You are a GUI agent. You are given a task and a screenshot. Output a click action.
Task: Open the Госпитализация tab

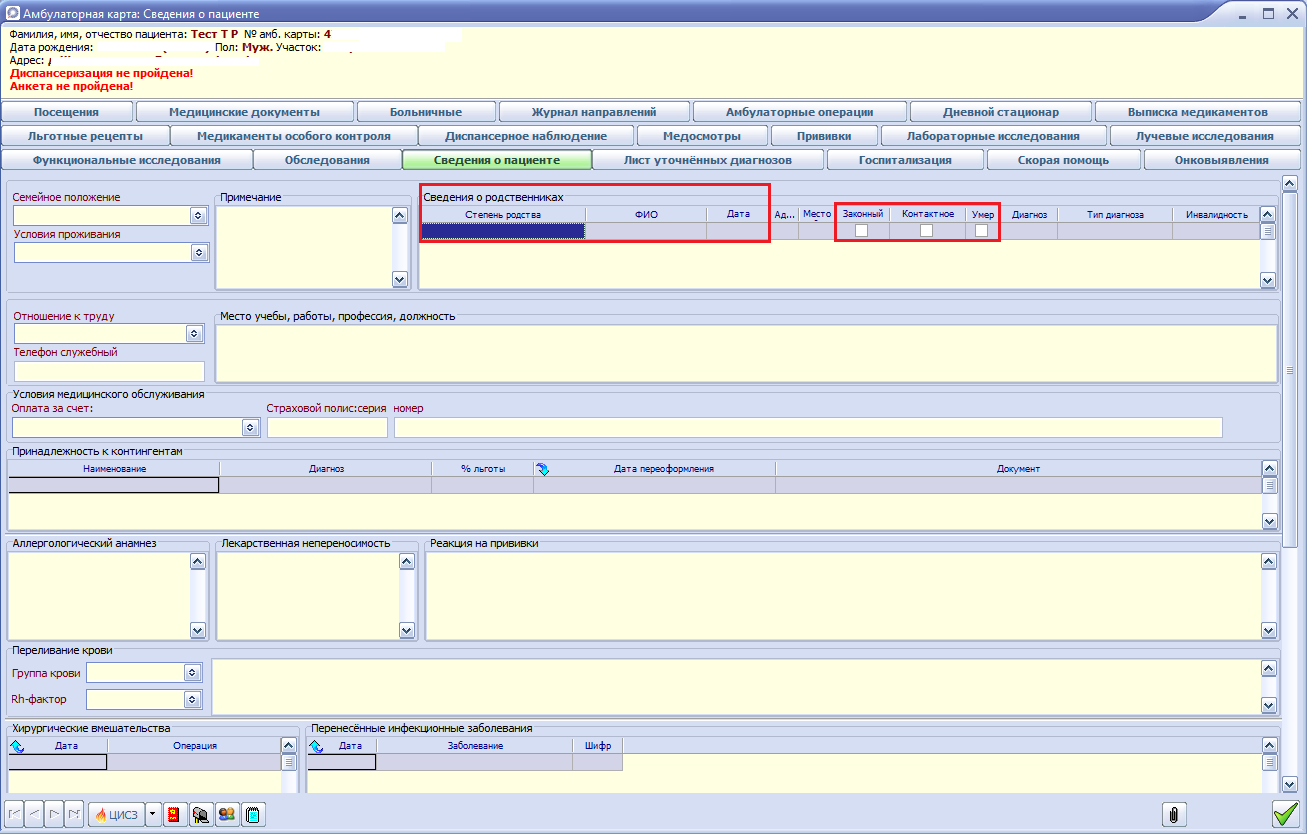point(905,160)
